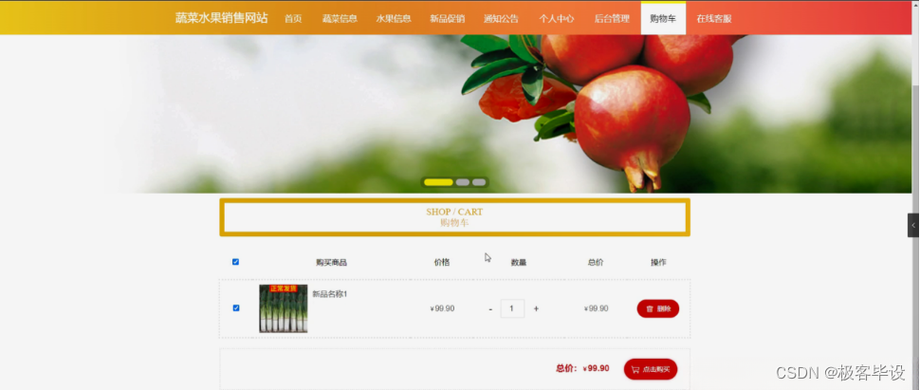This screenshot has width=920, height=390.
Task: Open the 首页 home menu item
Action: (x=293, y=19)
